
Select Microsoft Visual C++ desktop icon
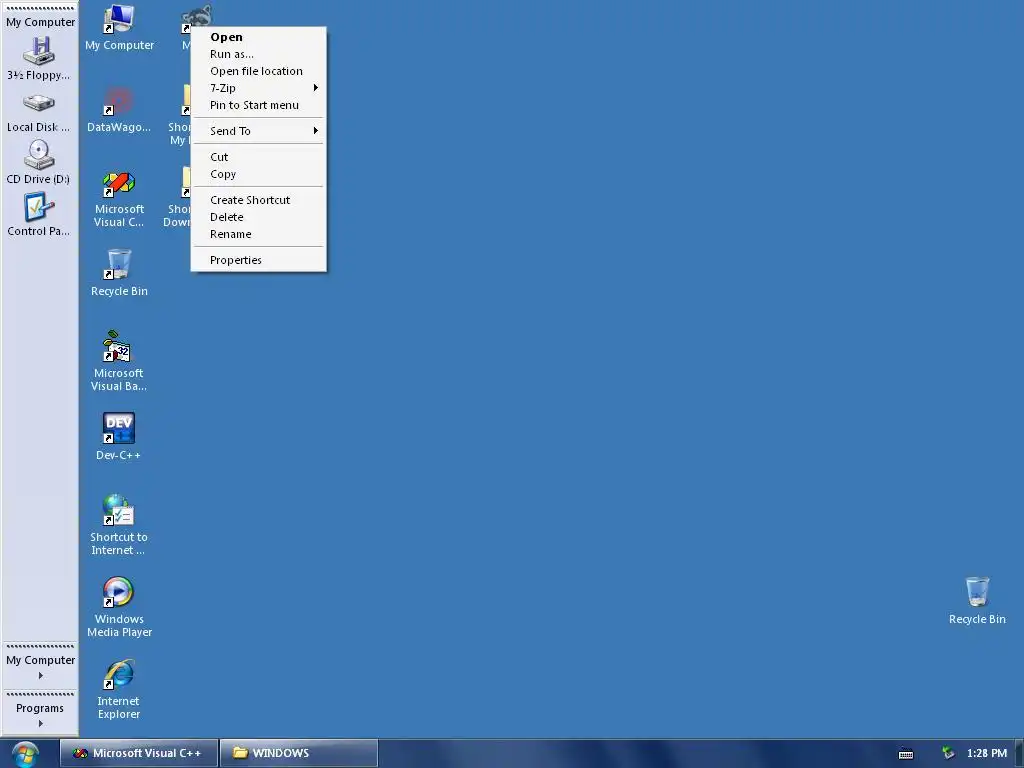click(119, 199)
